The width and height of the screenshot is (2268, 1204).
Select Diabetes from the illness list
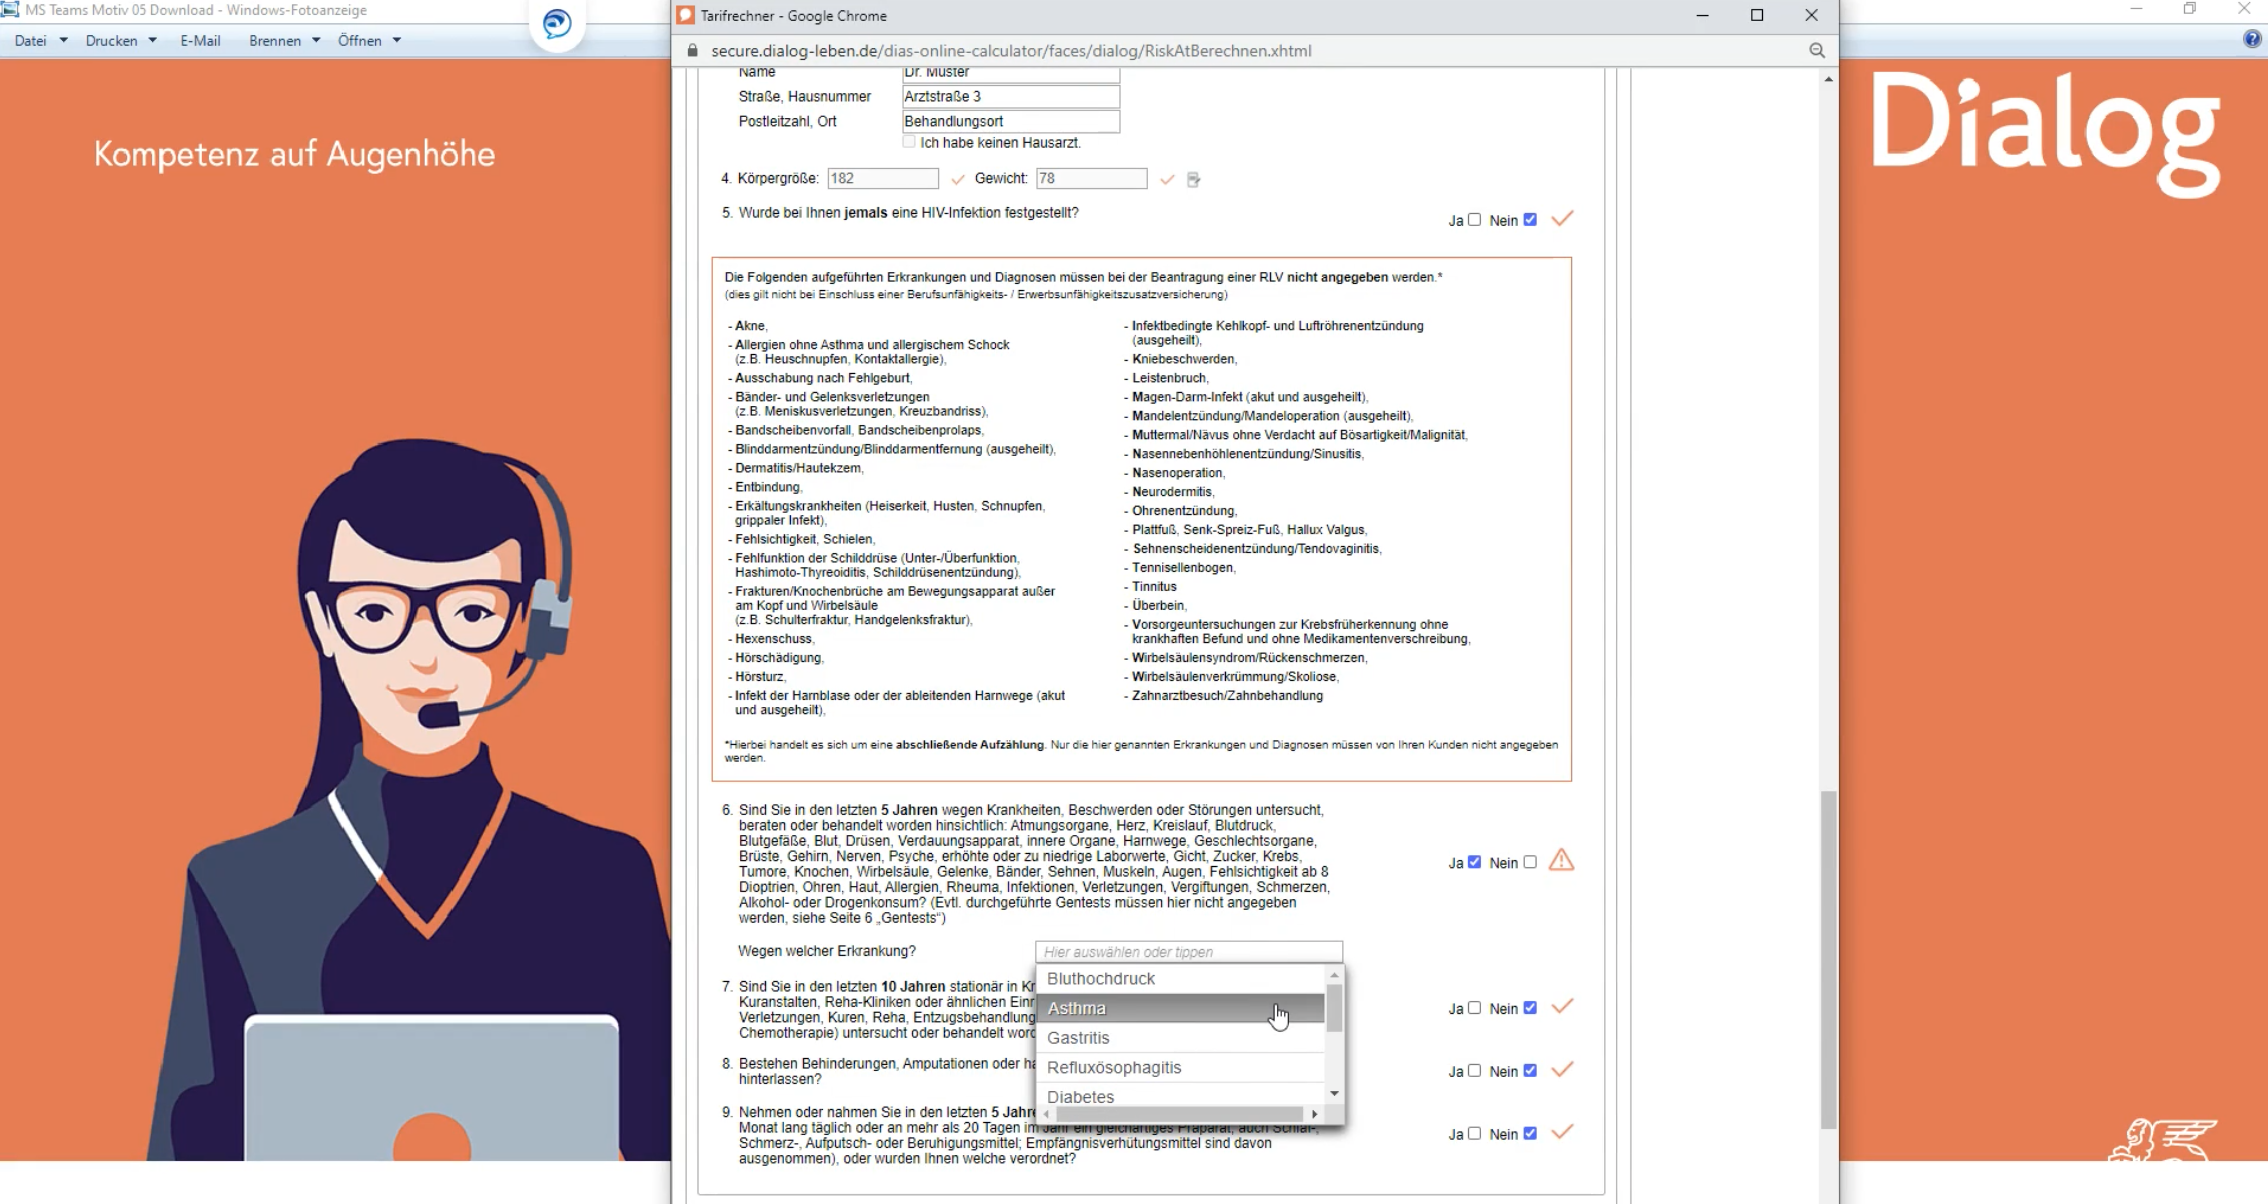(1182, 1096)
